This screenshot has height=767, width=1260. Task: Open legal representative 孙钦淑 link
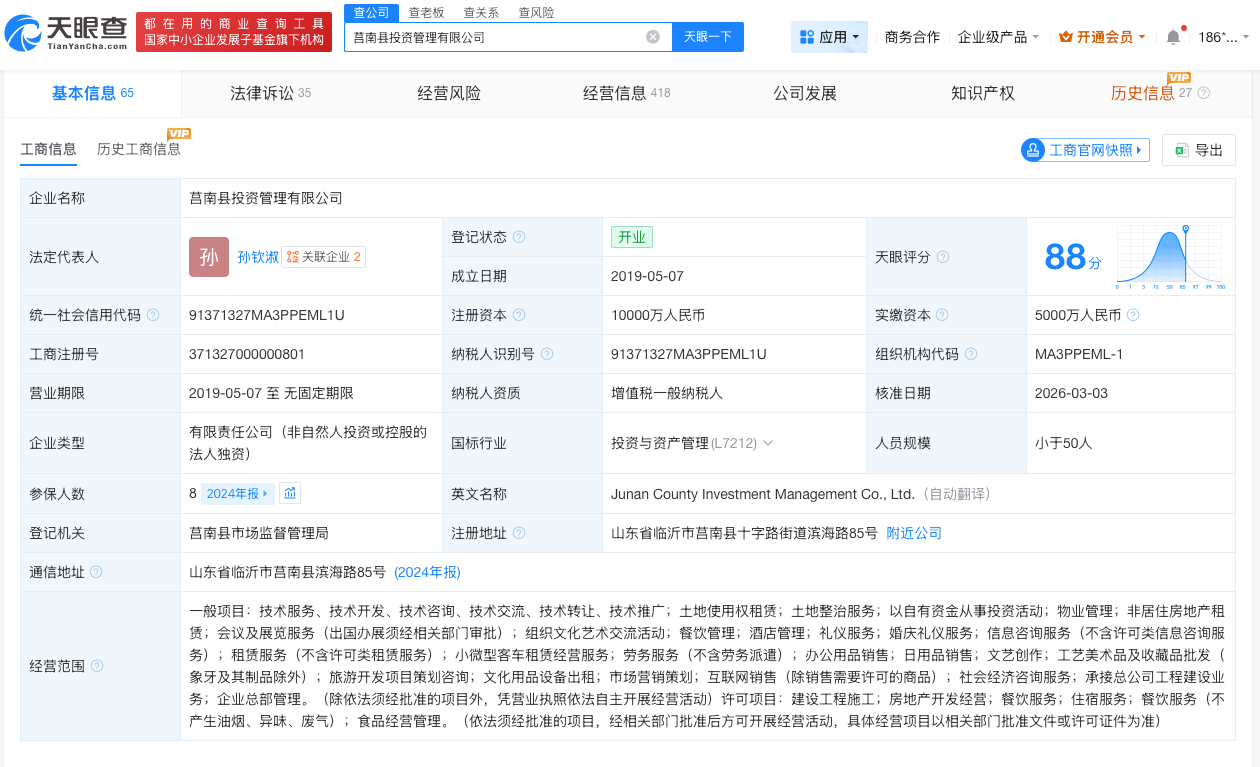(x=257, y=257)
